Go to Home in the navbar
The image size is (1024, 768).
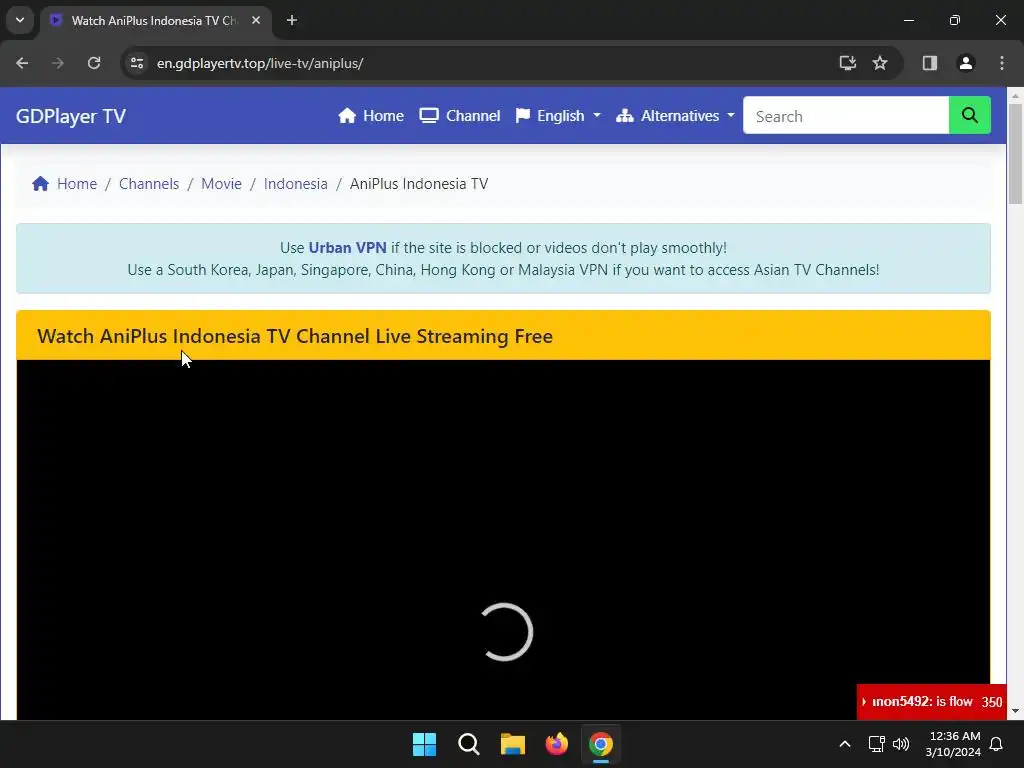(371, 116)
